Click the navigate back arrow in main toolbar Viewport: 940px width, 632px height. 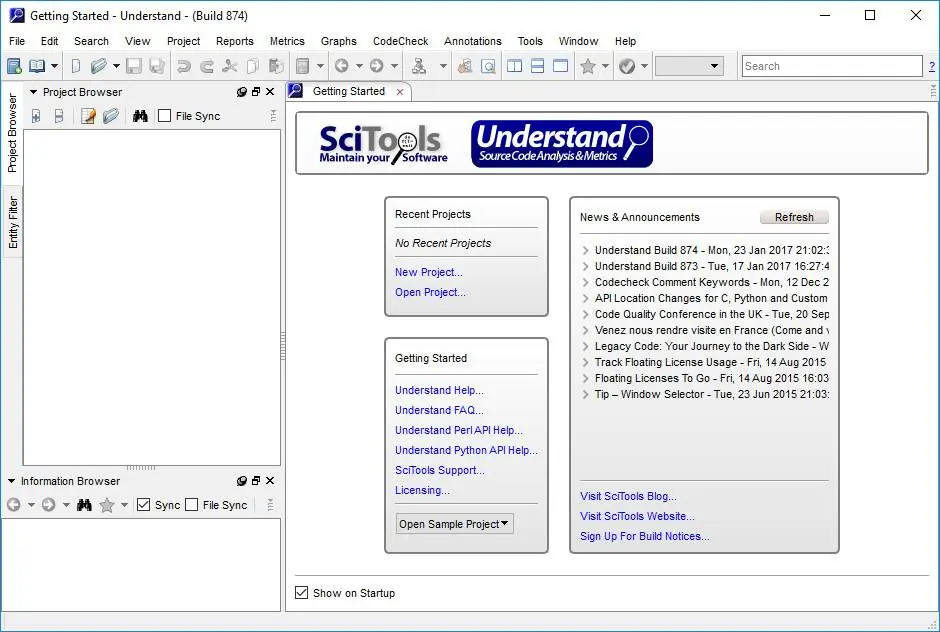(x=342, y=66)
